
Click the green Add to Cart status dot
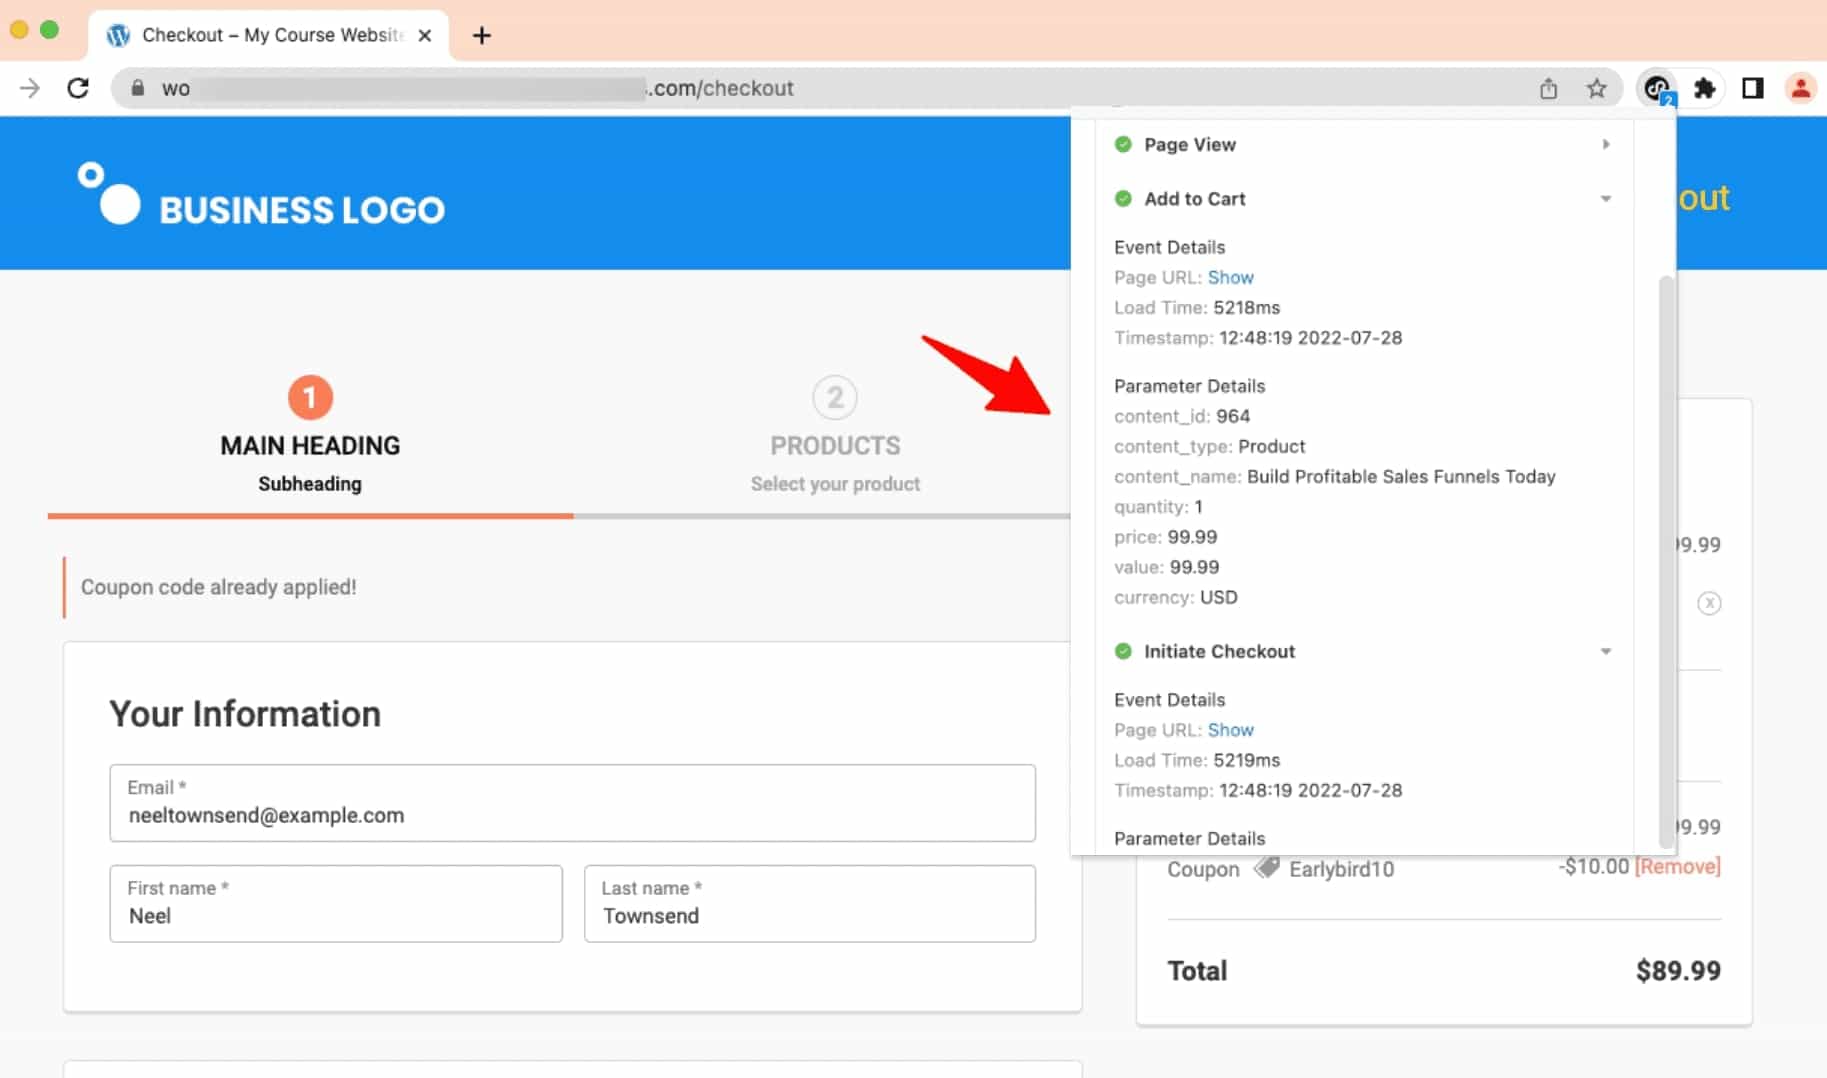[1123, 198]
